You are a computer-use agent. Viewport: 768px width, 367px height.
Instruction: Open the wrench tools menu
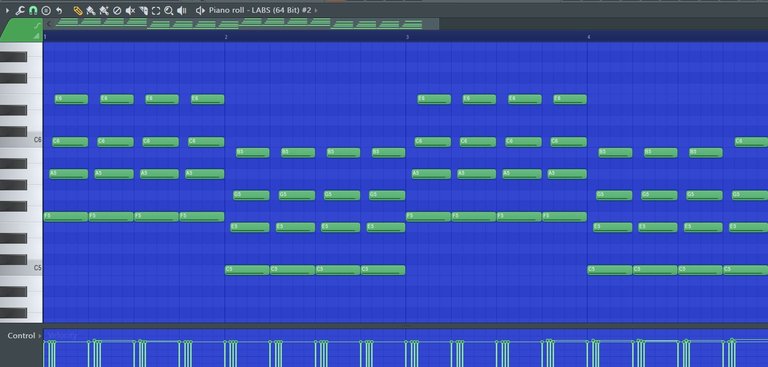pyautogui.click(x=20, y=10)
